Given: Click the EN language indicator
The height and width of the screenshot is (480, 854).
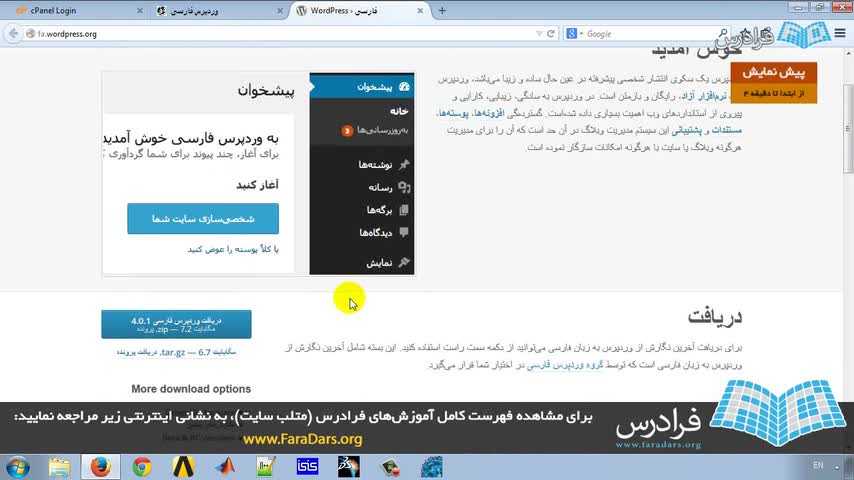Looking at the screenshot, I should [x=818, y=465].
